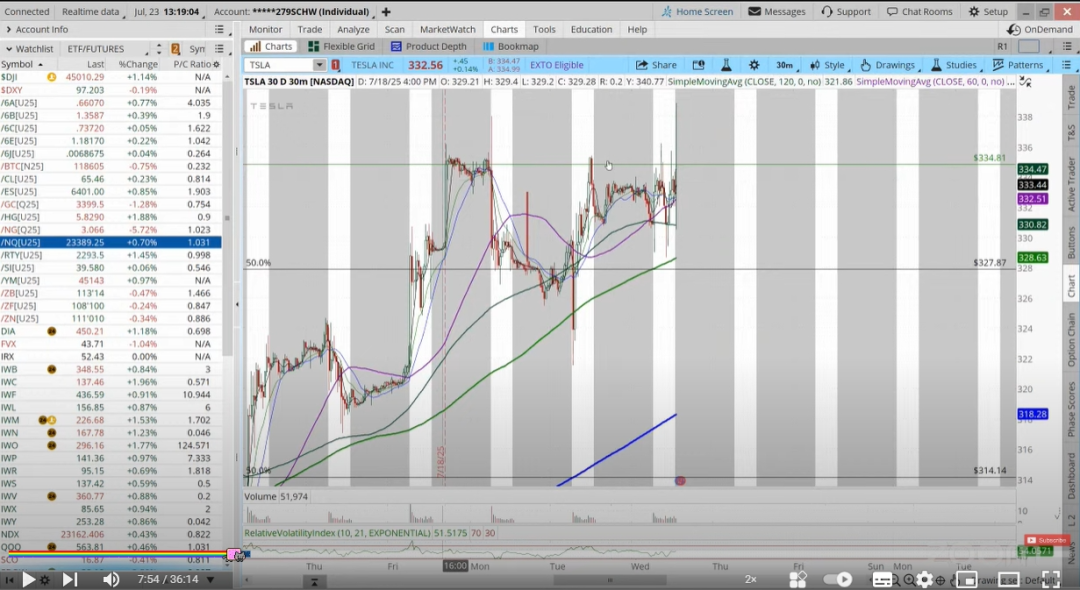Collapse the Watchlist section
This screenshot has width=1080, height=590.
tap(9, 49)
